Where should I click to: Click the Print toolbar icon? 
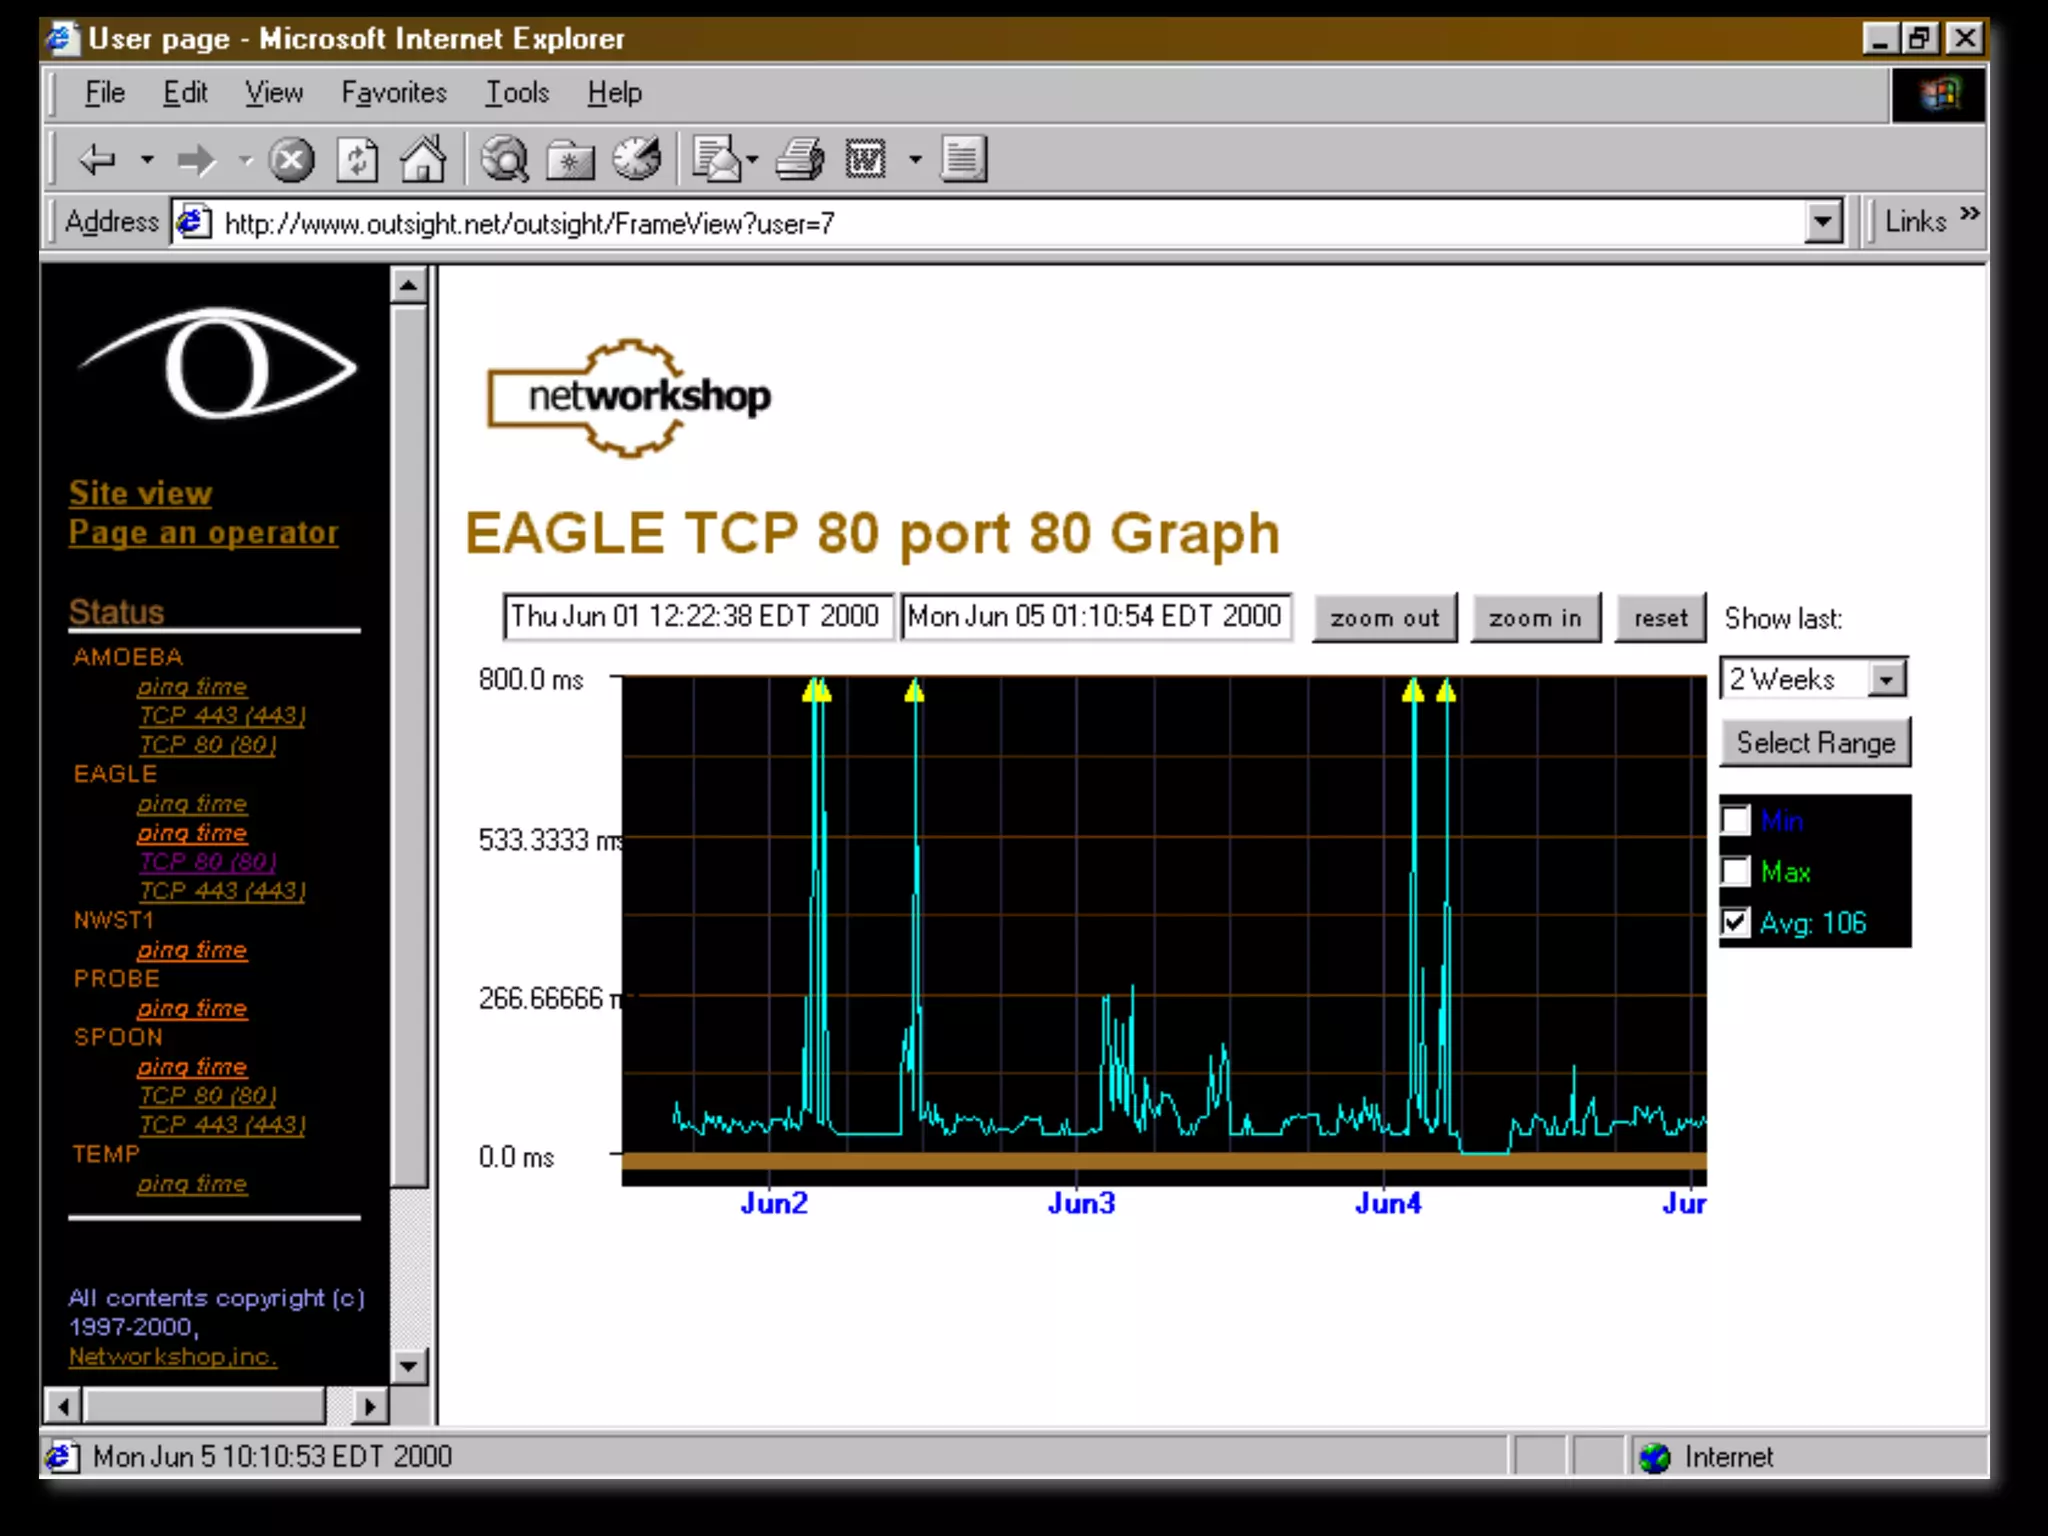(x=799, y=159)
